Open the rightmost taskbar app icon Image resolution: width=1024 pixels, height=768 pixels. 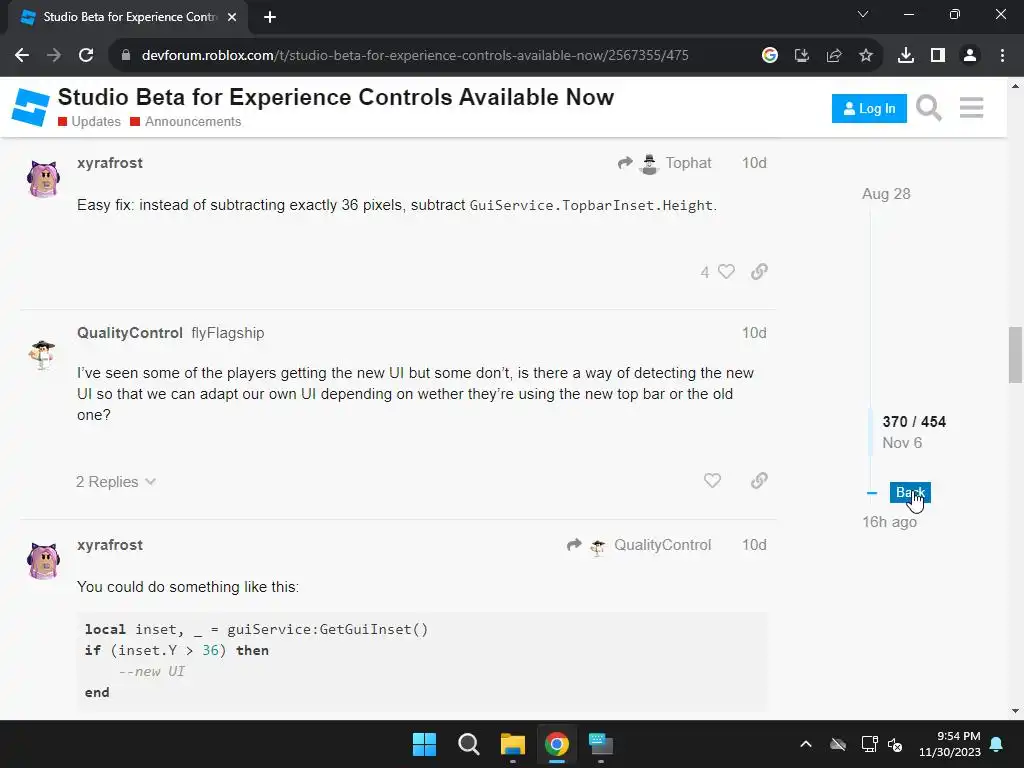tap(601, 744)
